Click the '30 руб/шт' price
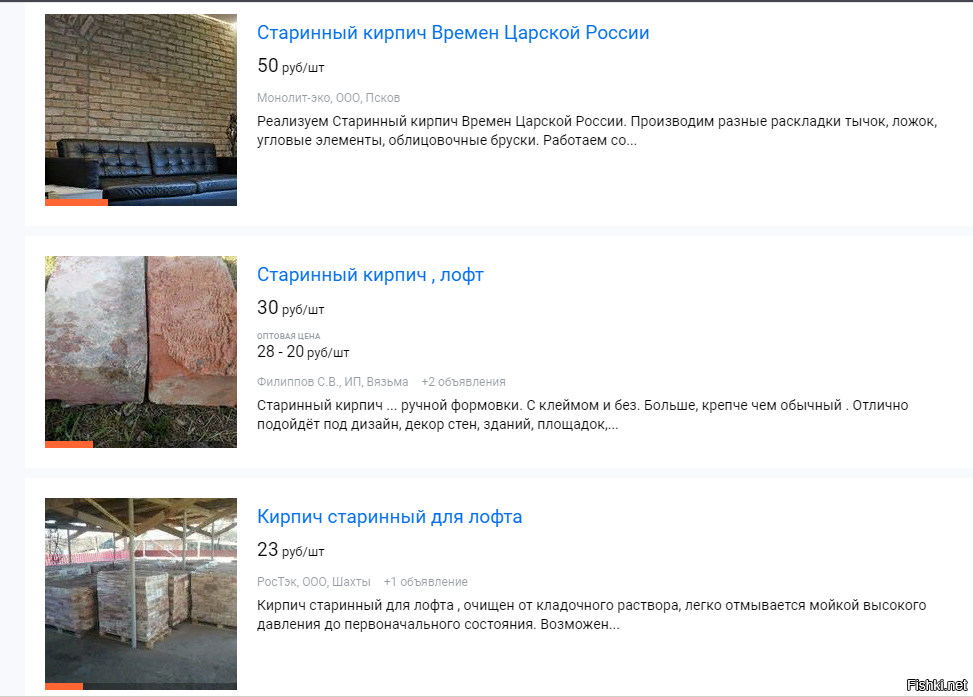 (x=290, y=308)
